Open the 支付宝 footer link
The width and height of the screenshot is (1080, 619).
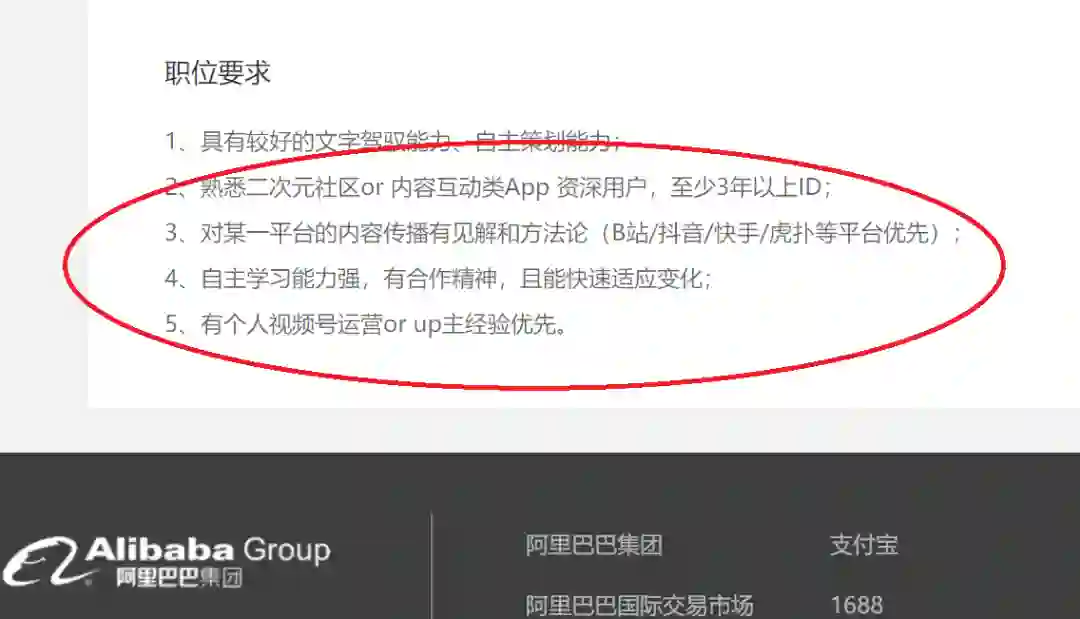click(x=864, y=545)
